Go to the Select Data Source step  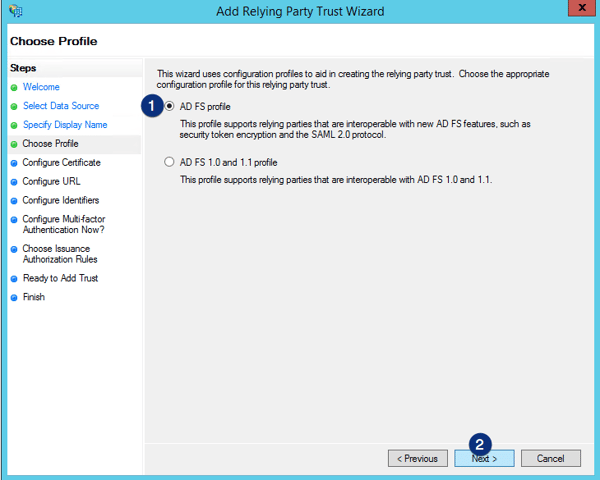coord(61,106)
